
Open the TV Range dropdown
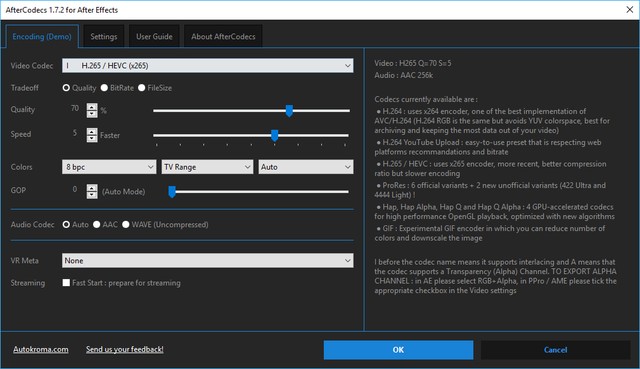point(207,167)
